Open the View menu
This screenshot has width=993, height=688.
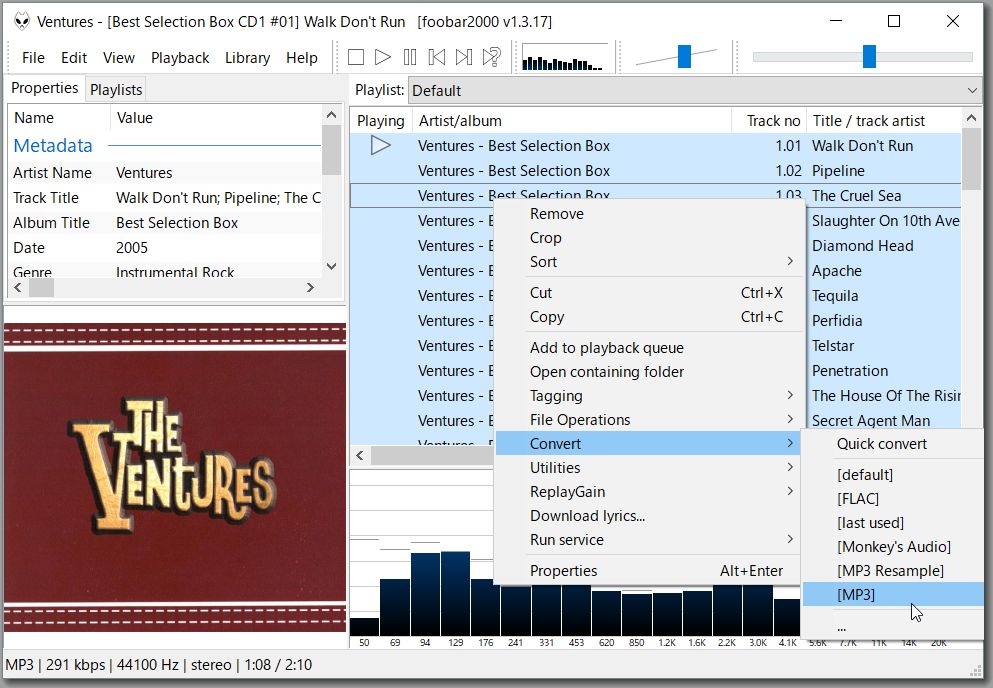[118, 58]
